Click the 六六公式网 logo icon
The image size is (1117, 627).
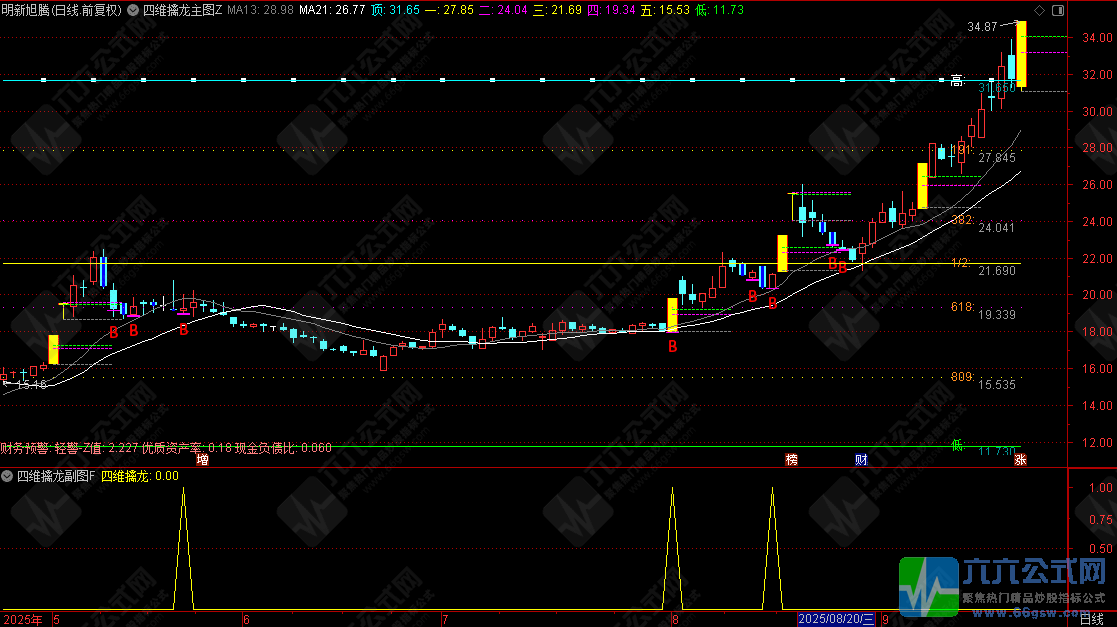pyautogui.click(x=931, y=585)
